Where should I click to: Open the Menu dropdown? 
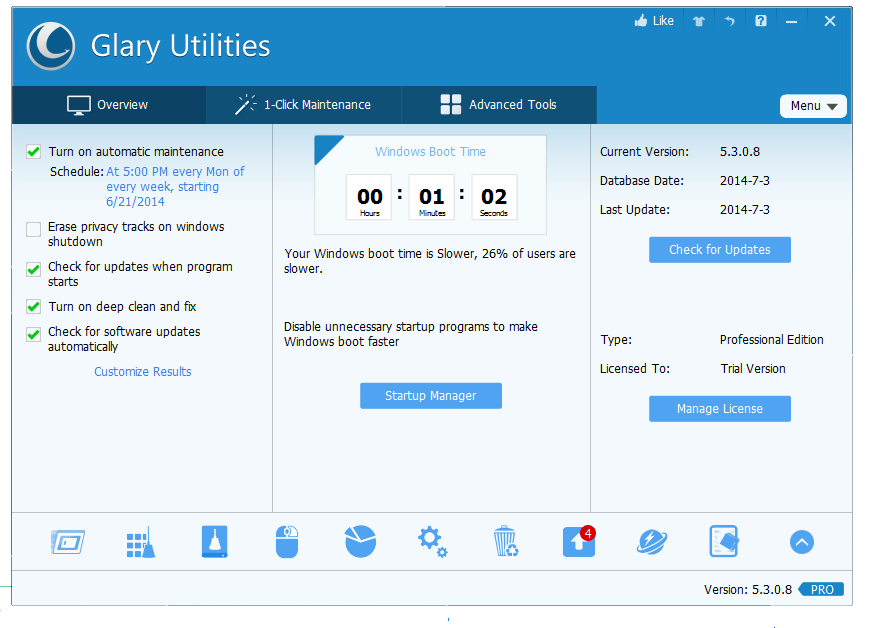click(x=813, y=106)
